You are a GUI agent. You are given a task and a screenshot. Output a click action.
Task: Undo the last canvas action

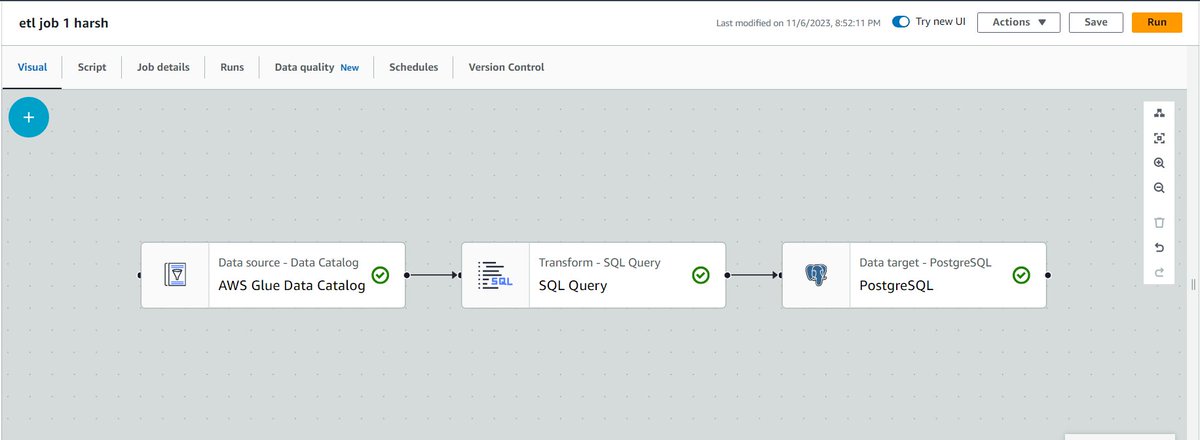pos(1159,247)
